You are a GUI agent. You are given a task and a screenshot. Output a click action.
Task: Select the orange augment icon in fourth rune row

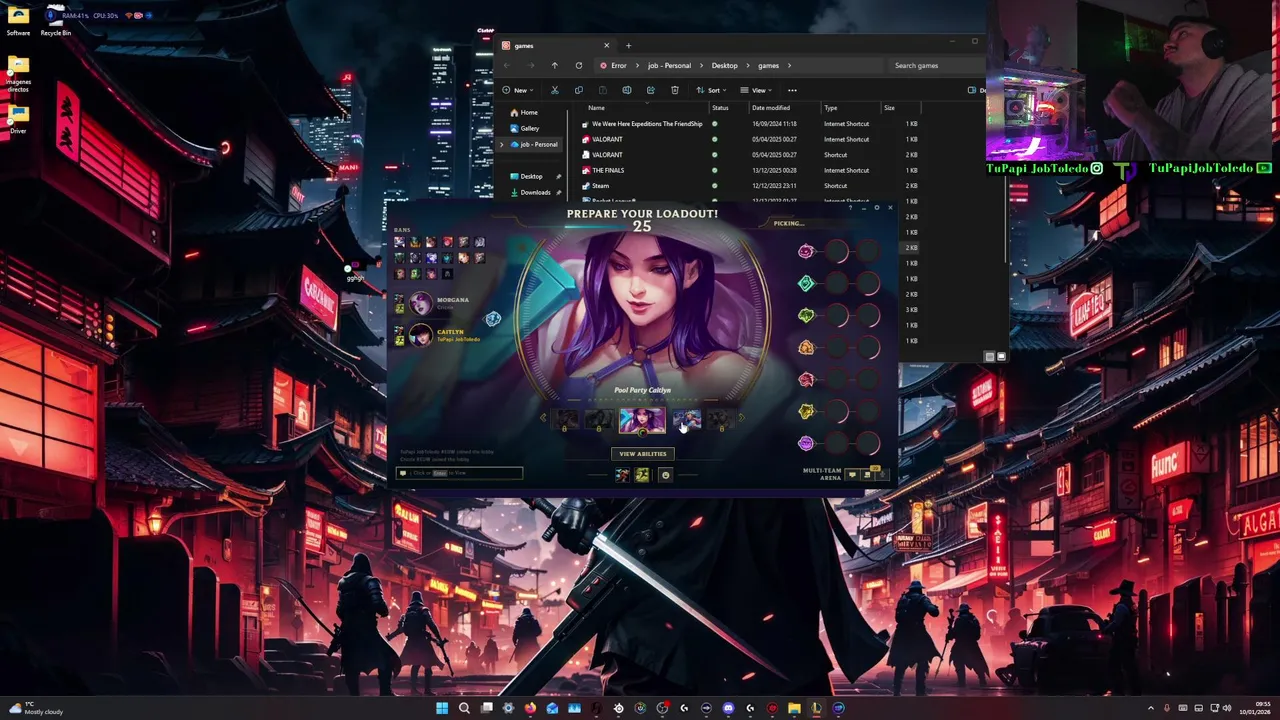tap(806, 347)
